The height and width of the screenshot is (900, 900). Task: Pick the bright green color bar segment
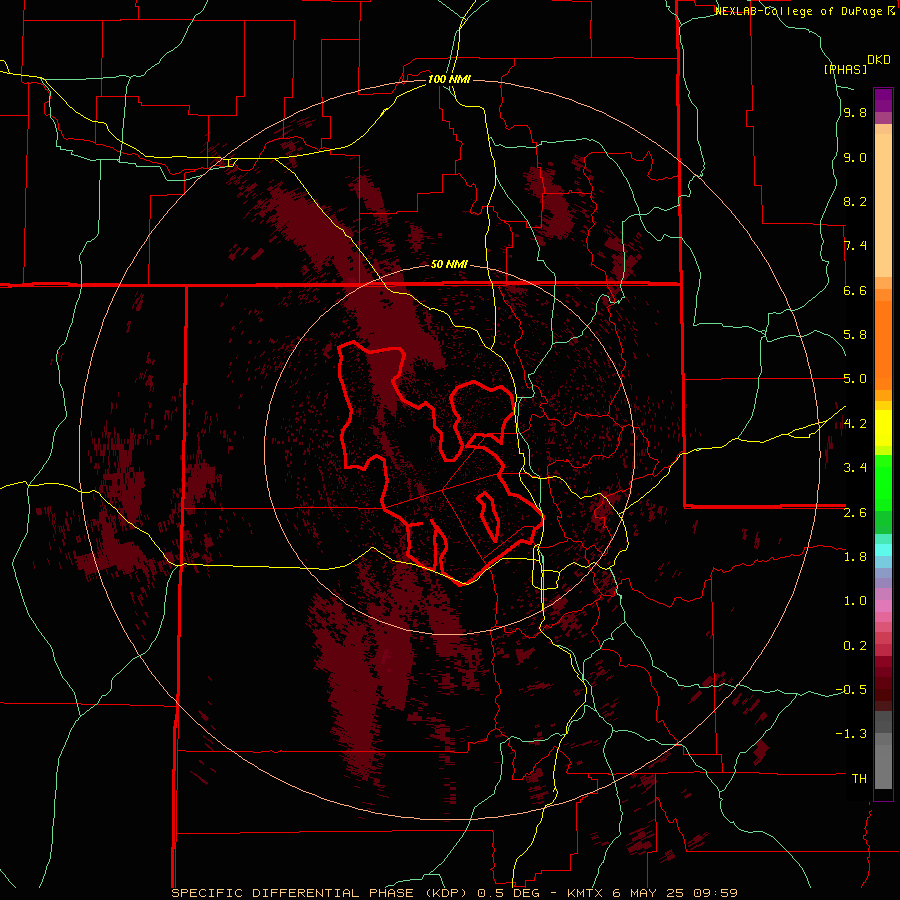pyautogui.click(x=883, y=482)
